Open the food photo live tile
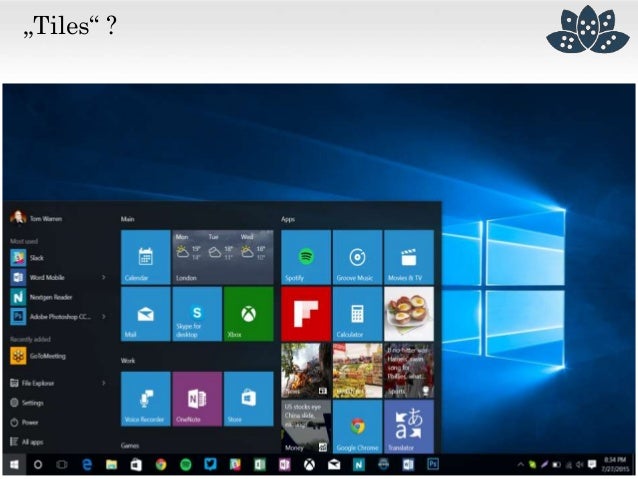Screen dimensions: 638x479 [409, 314]
